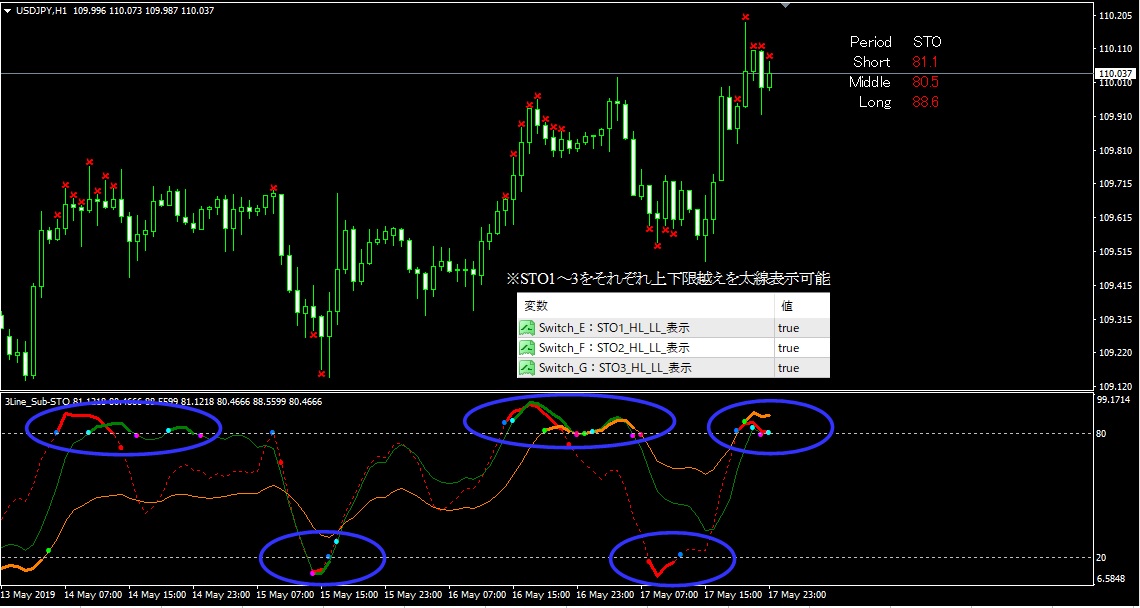Image resolution: width=1140 pixels, height=608 pixels.
Task: Open the chart menu triangle beside USDJPY,H1
Action: (7, 12)
